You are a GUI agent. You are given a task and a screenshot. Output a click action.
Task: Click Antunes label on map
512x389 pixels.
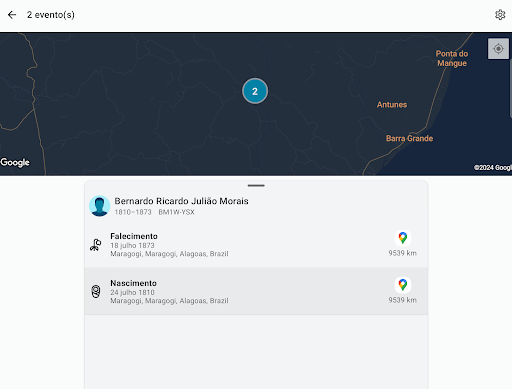[392, 105]
